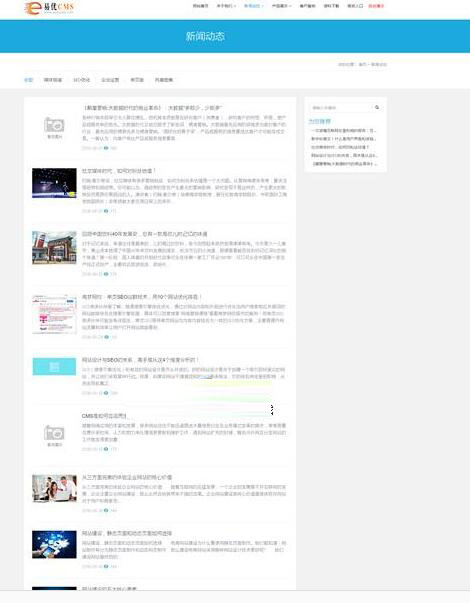Open 网站建设 静态页面 article title
The image size is (470, 603).
[127, 533]
